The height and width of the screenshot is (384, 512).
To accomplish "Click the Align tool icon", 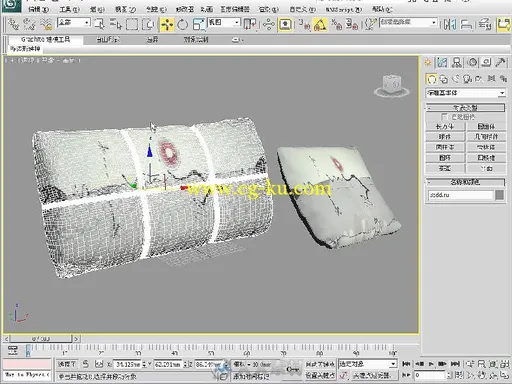I will 466,24.
